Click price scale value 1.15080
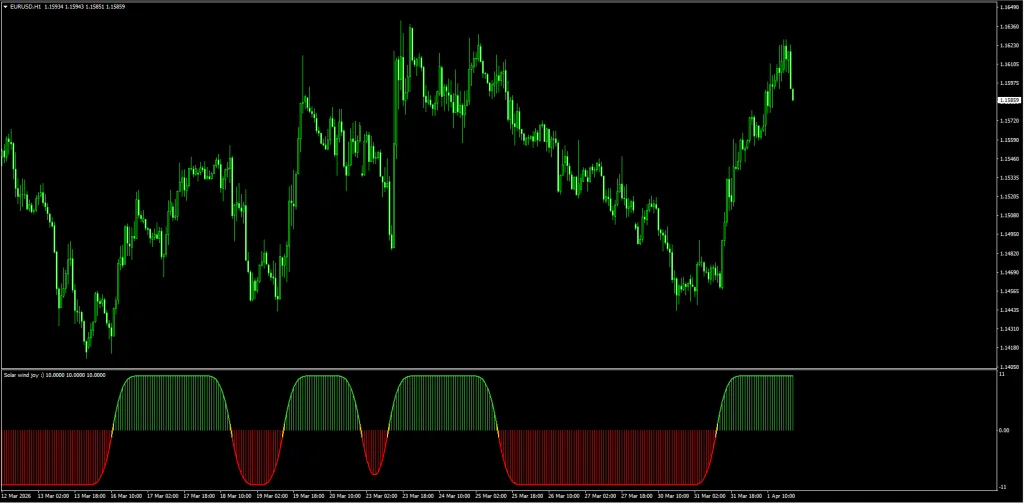The height and width of the screenshot is (503, 1024). [1009, 215]
